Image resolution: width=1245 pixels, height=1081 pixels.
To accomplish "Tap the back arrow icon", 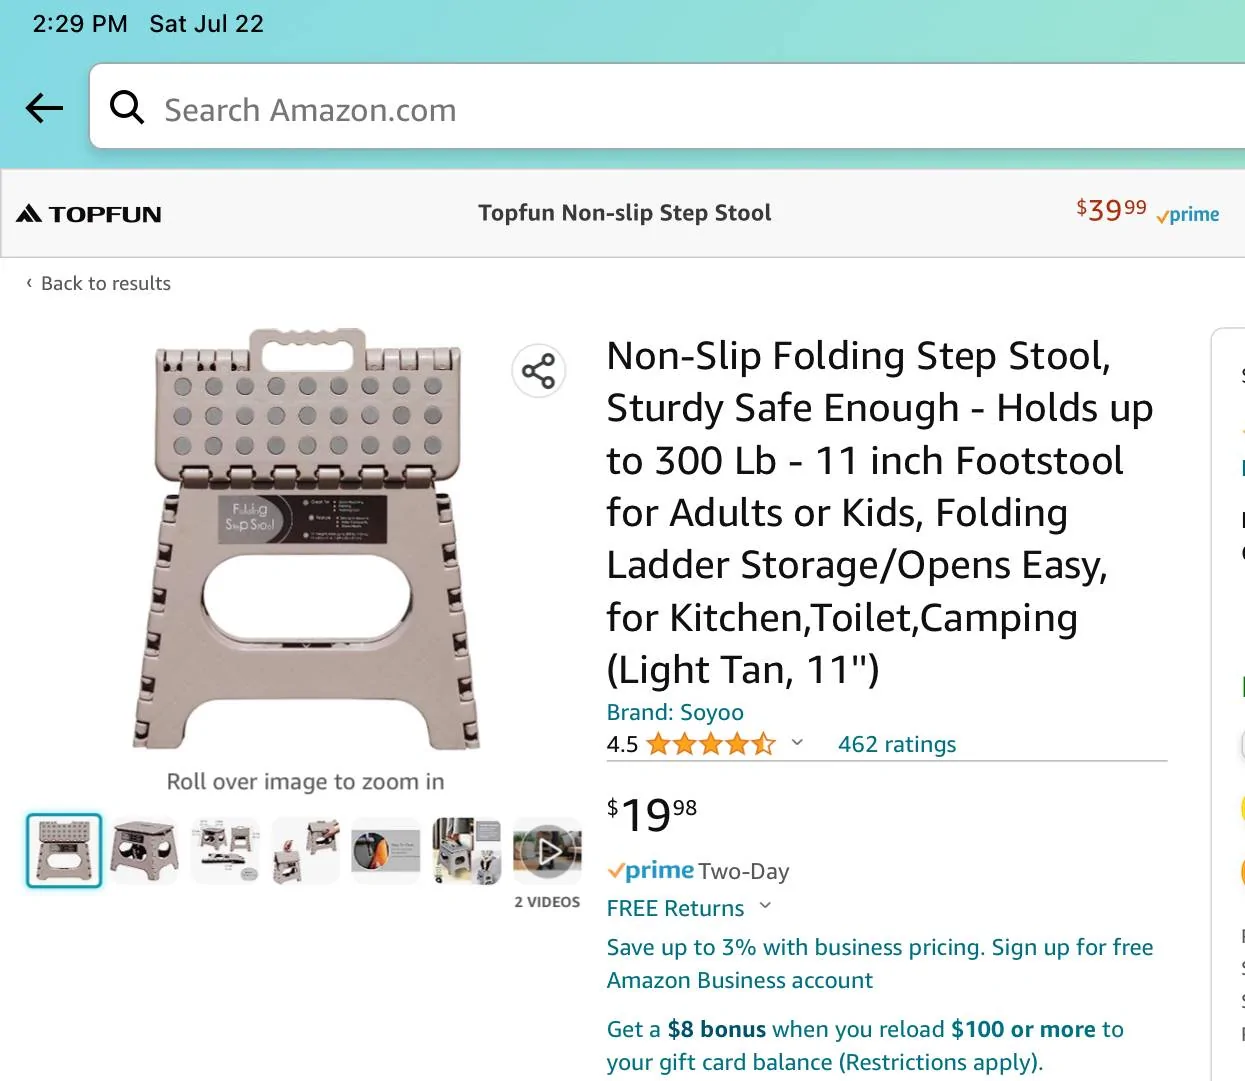I will click(x=44, y=108).
